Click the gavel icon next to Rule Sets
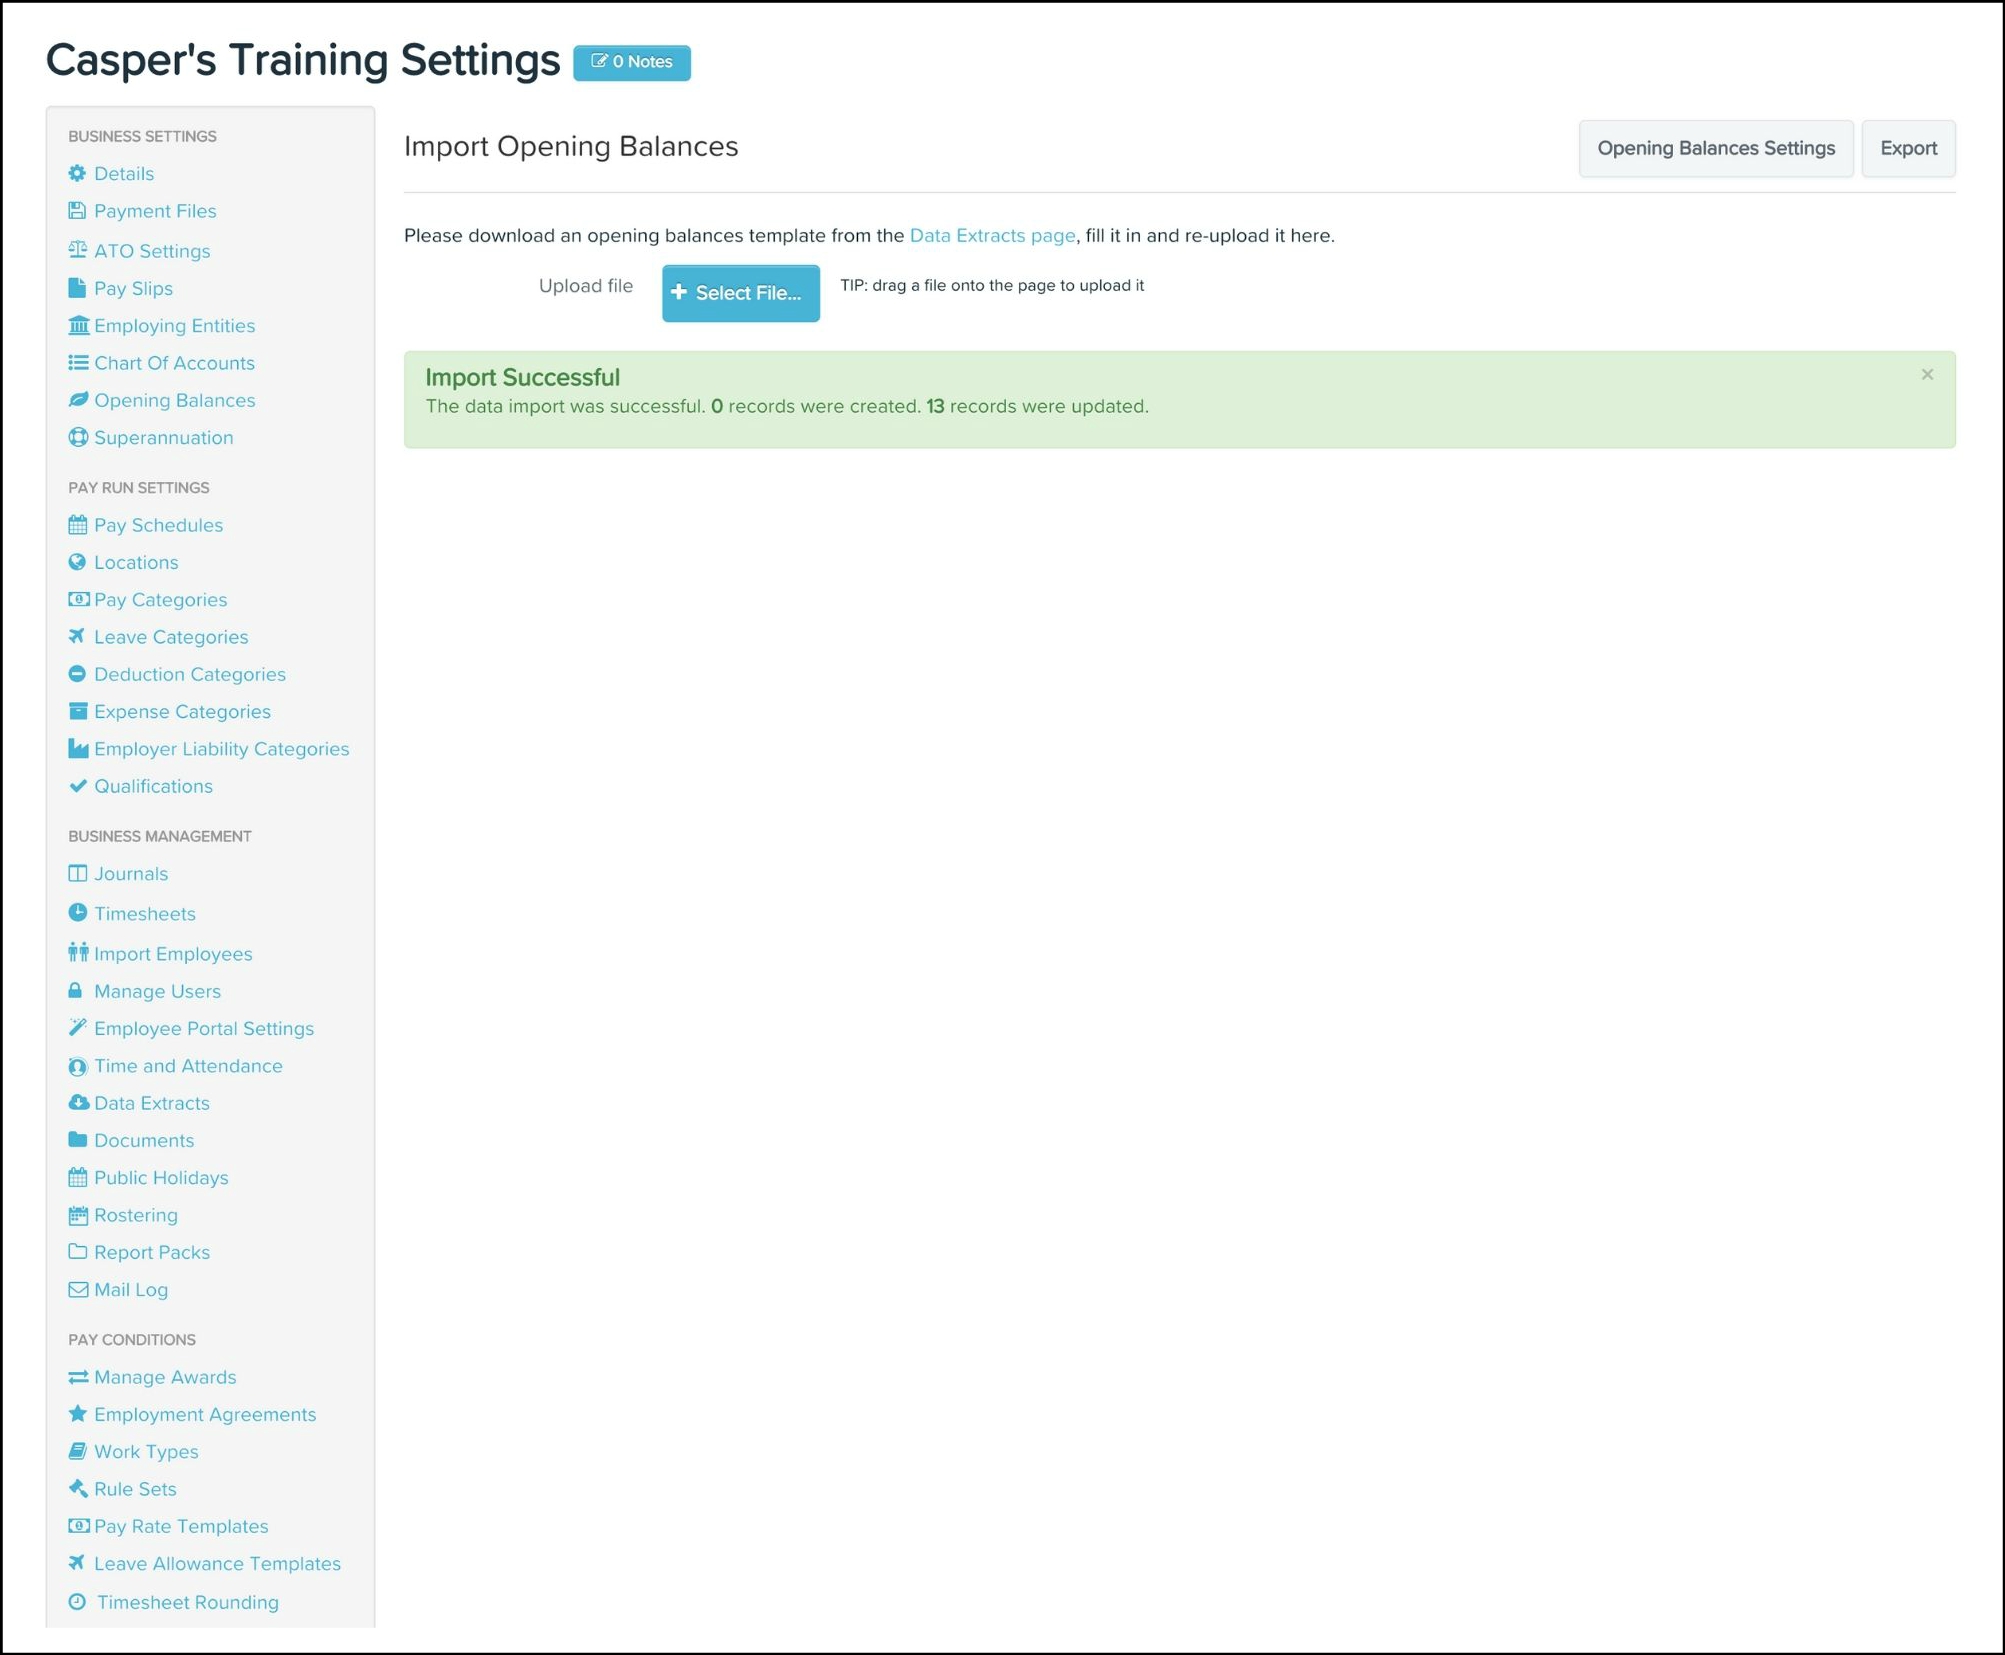Image resolution: width=2005 pixels, height=1655 pixels. [x=77, y=1488]
